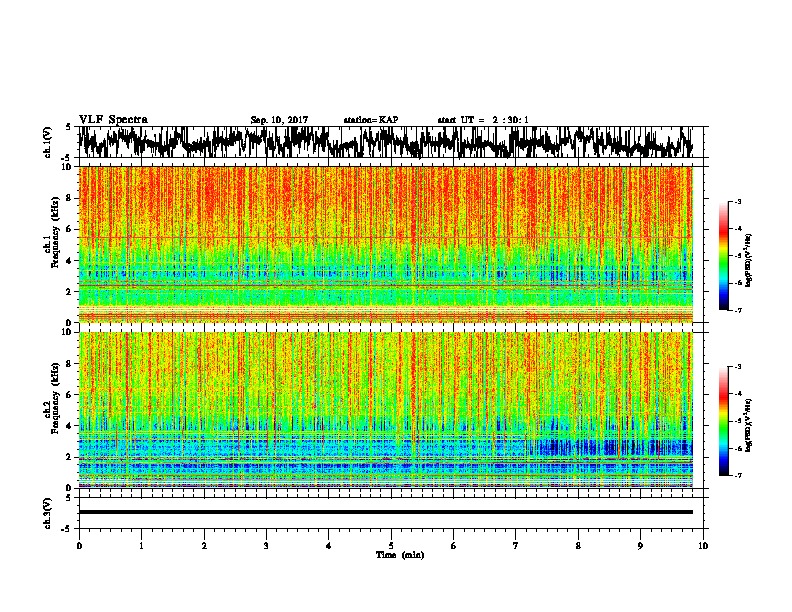Click the "Time (min)" axis label
This screenshot has width=792, height=612.
pos(400,555)
